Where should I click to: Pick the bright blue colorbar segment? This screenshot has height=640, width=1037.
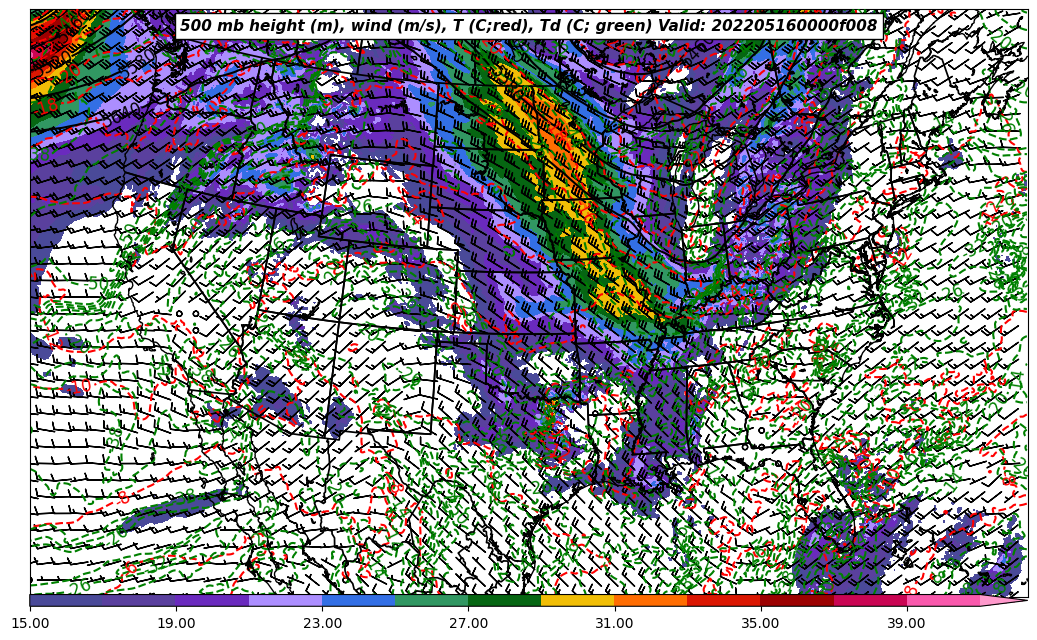coord(358,601)
